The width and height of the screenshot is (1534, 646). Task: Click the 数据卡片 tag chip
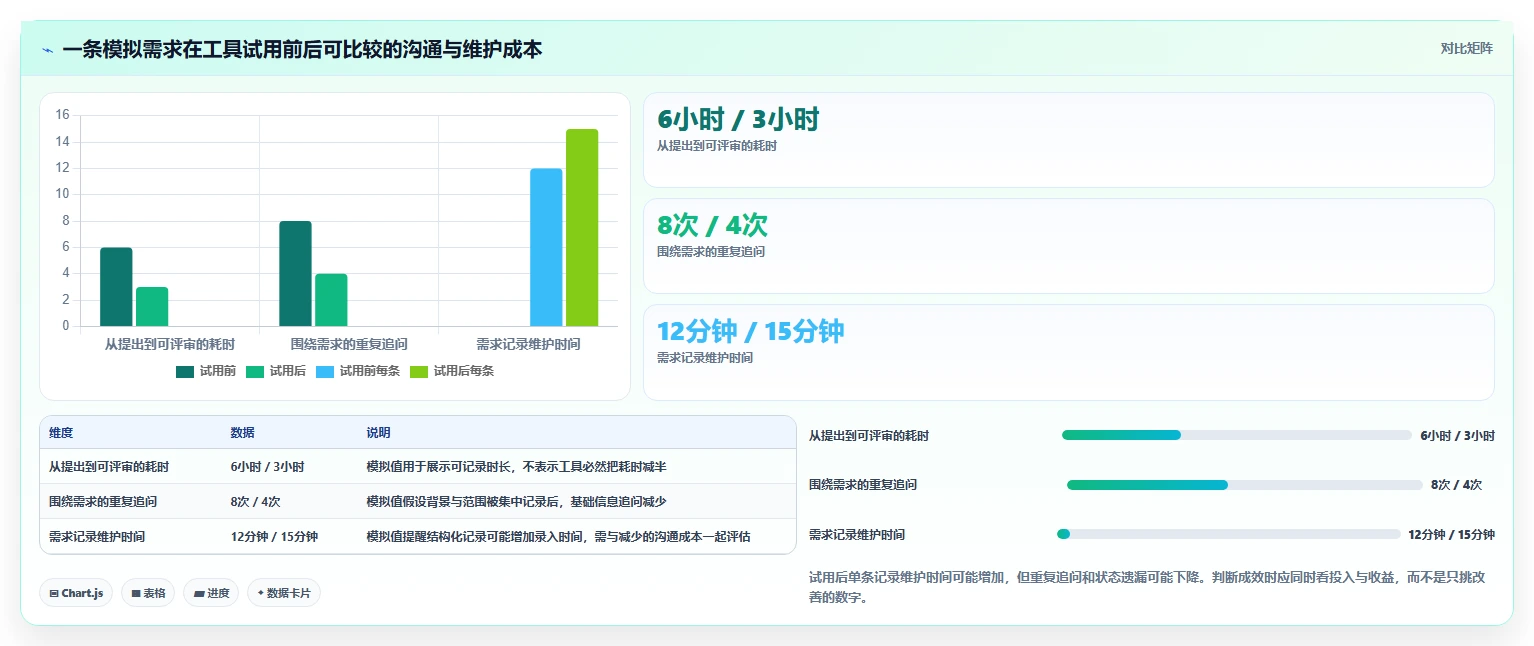click(284, 593)
